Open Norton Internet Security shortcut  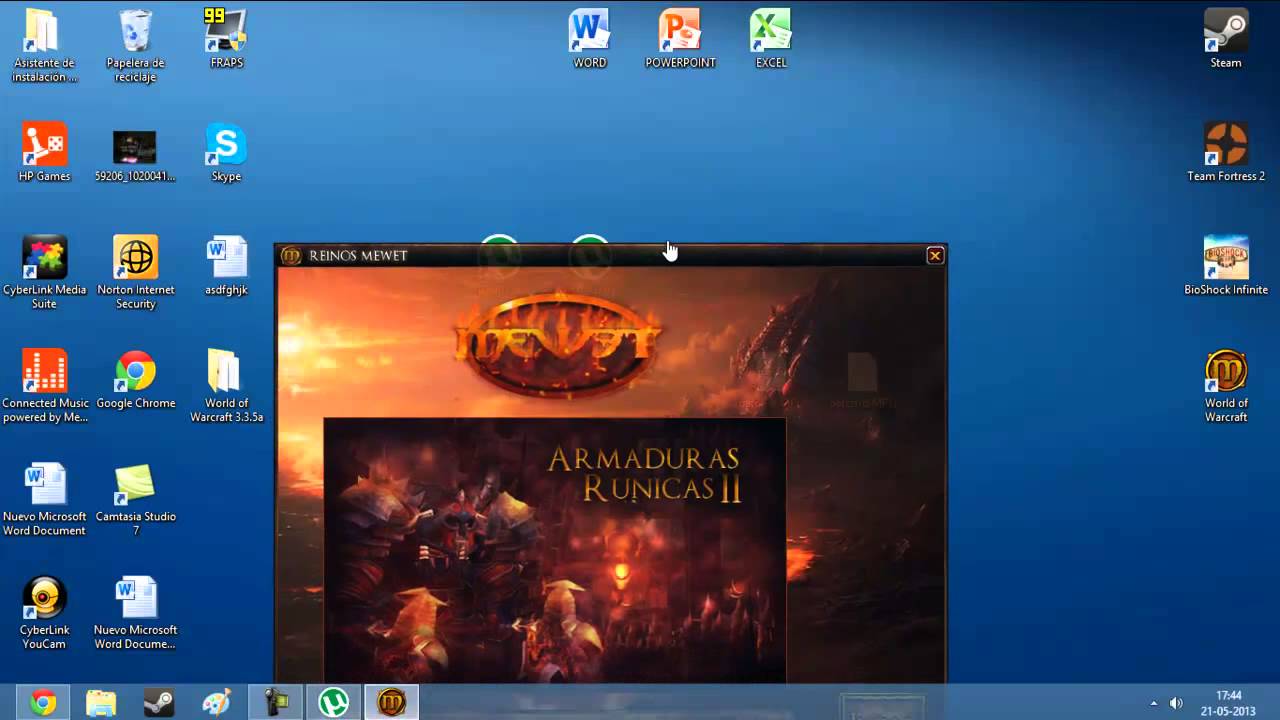(x=135, y=273)
